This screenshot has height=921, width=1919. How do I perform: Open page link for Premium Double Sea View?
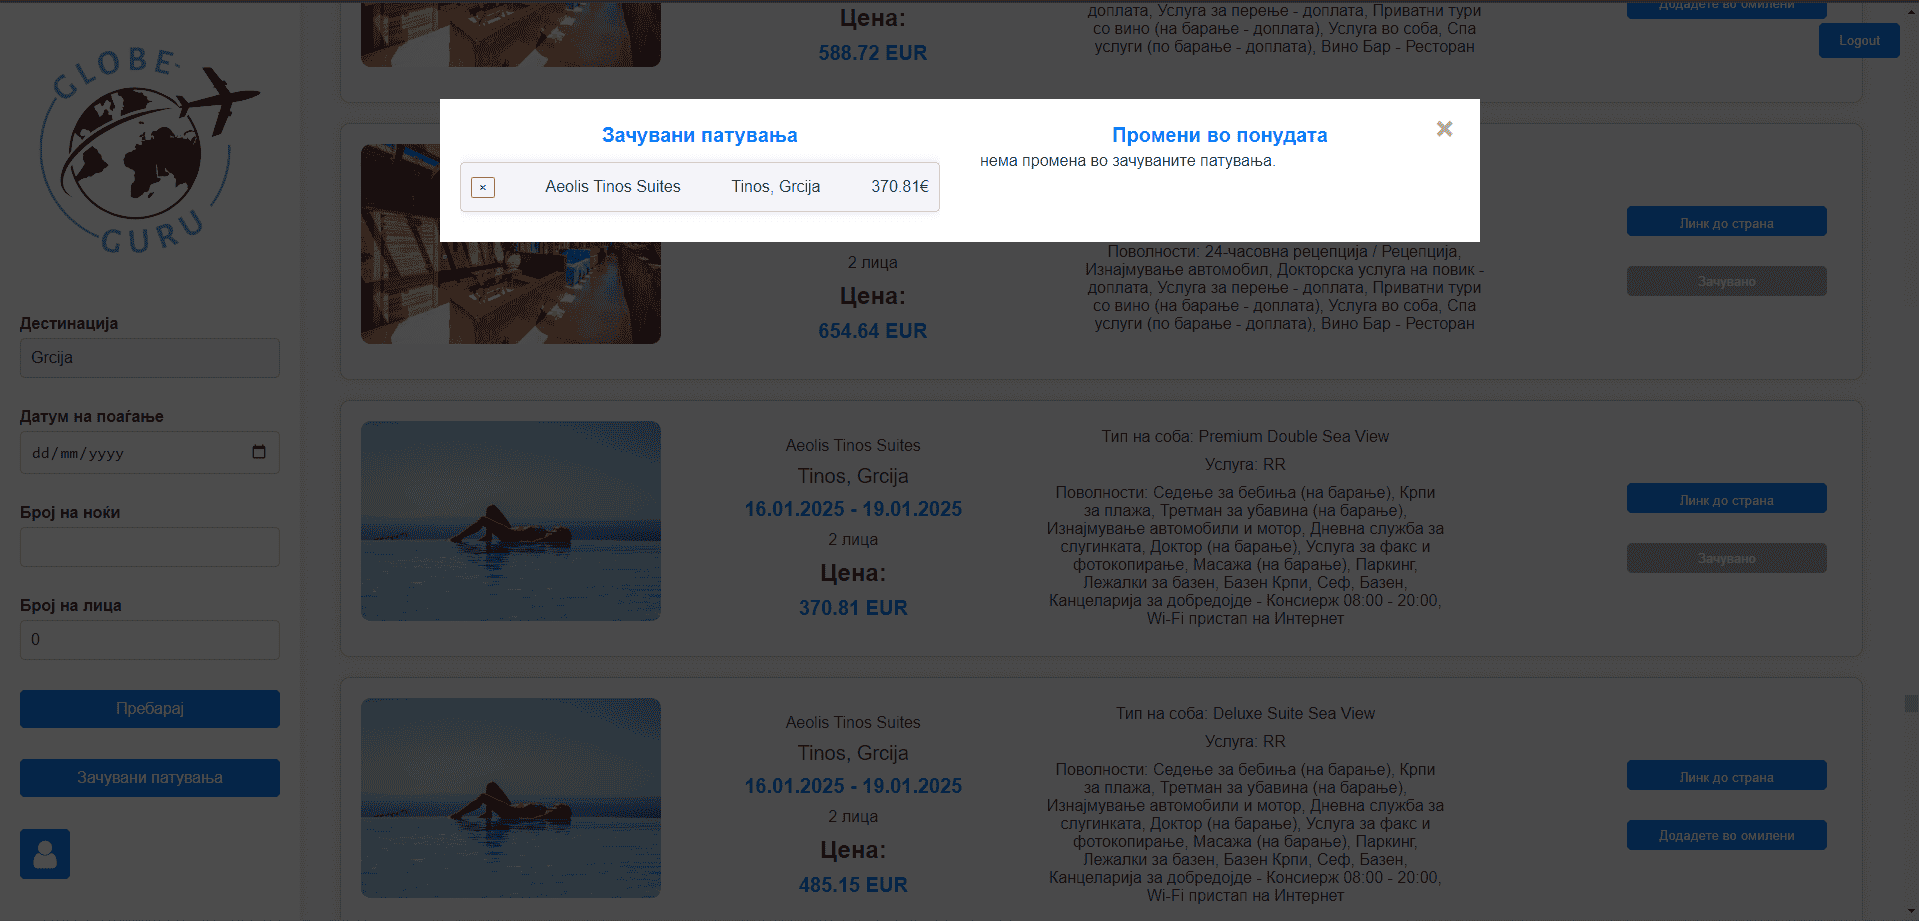[x=1726, y=500]
